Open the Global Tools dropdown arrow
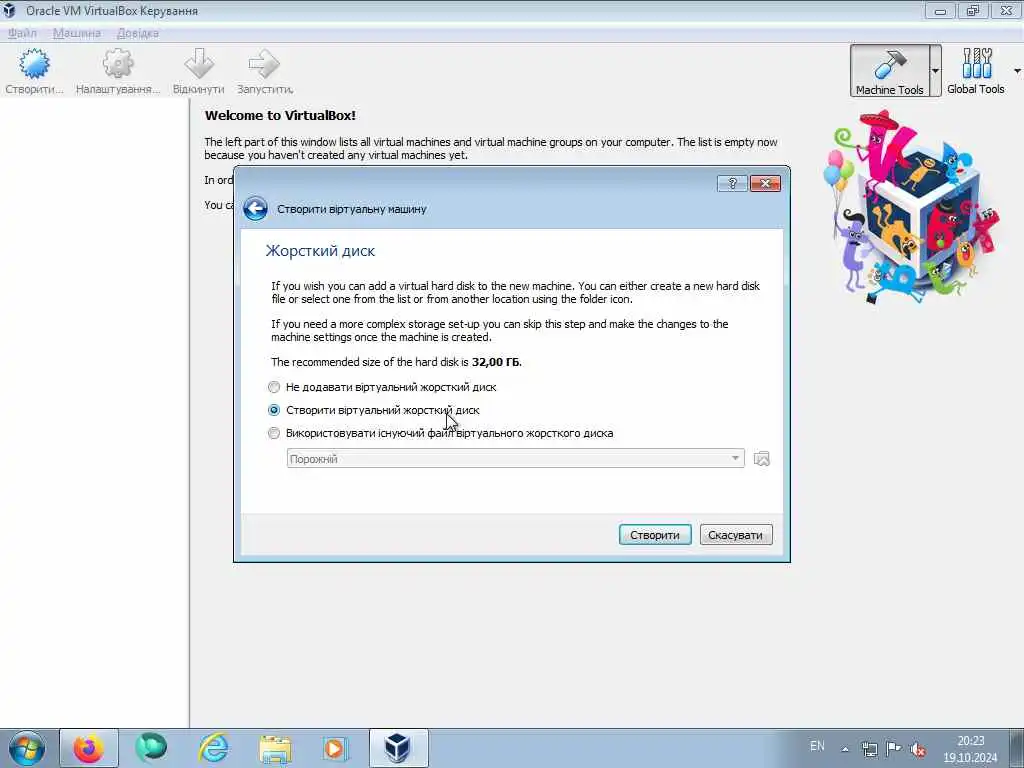The width and height of the screenshot is (1024, 768). tap(1017, 71)
